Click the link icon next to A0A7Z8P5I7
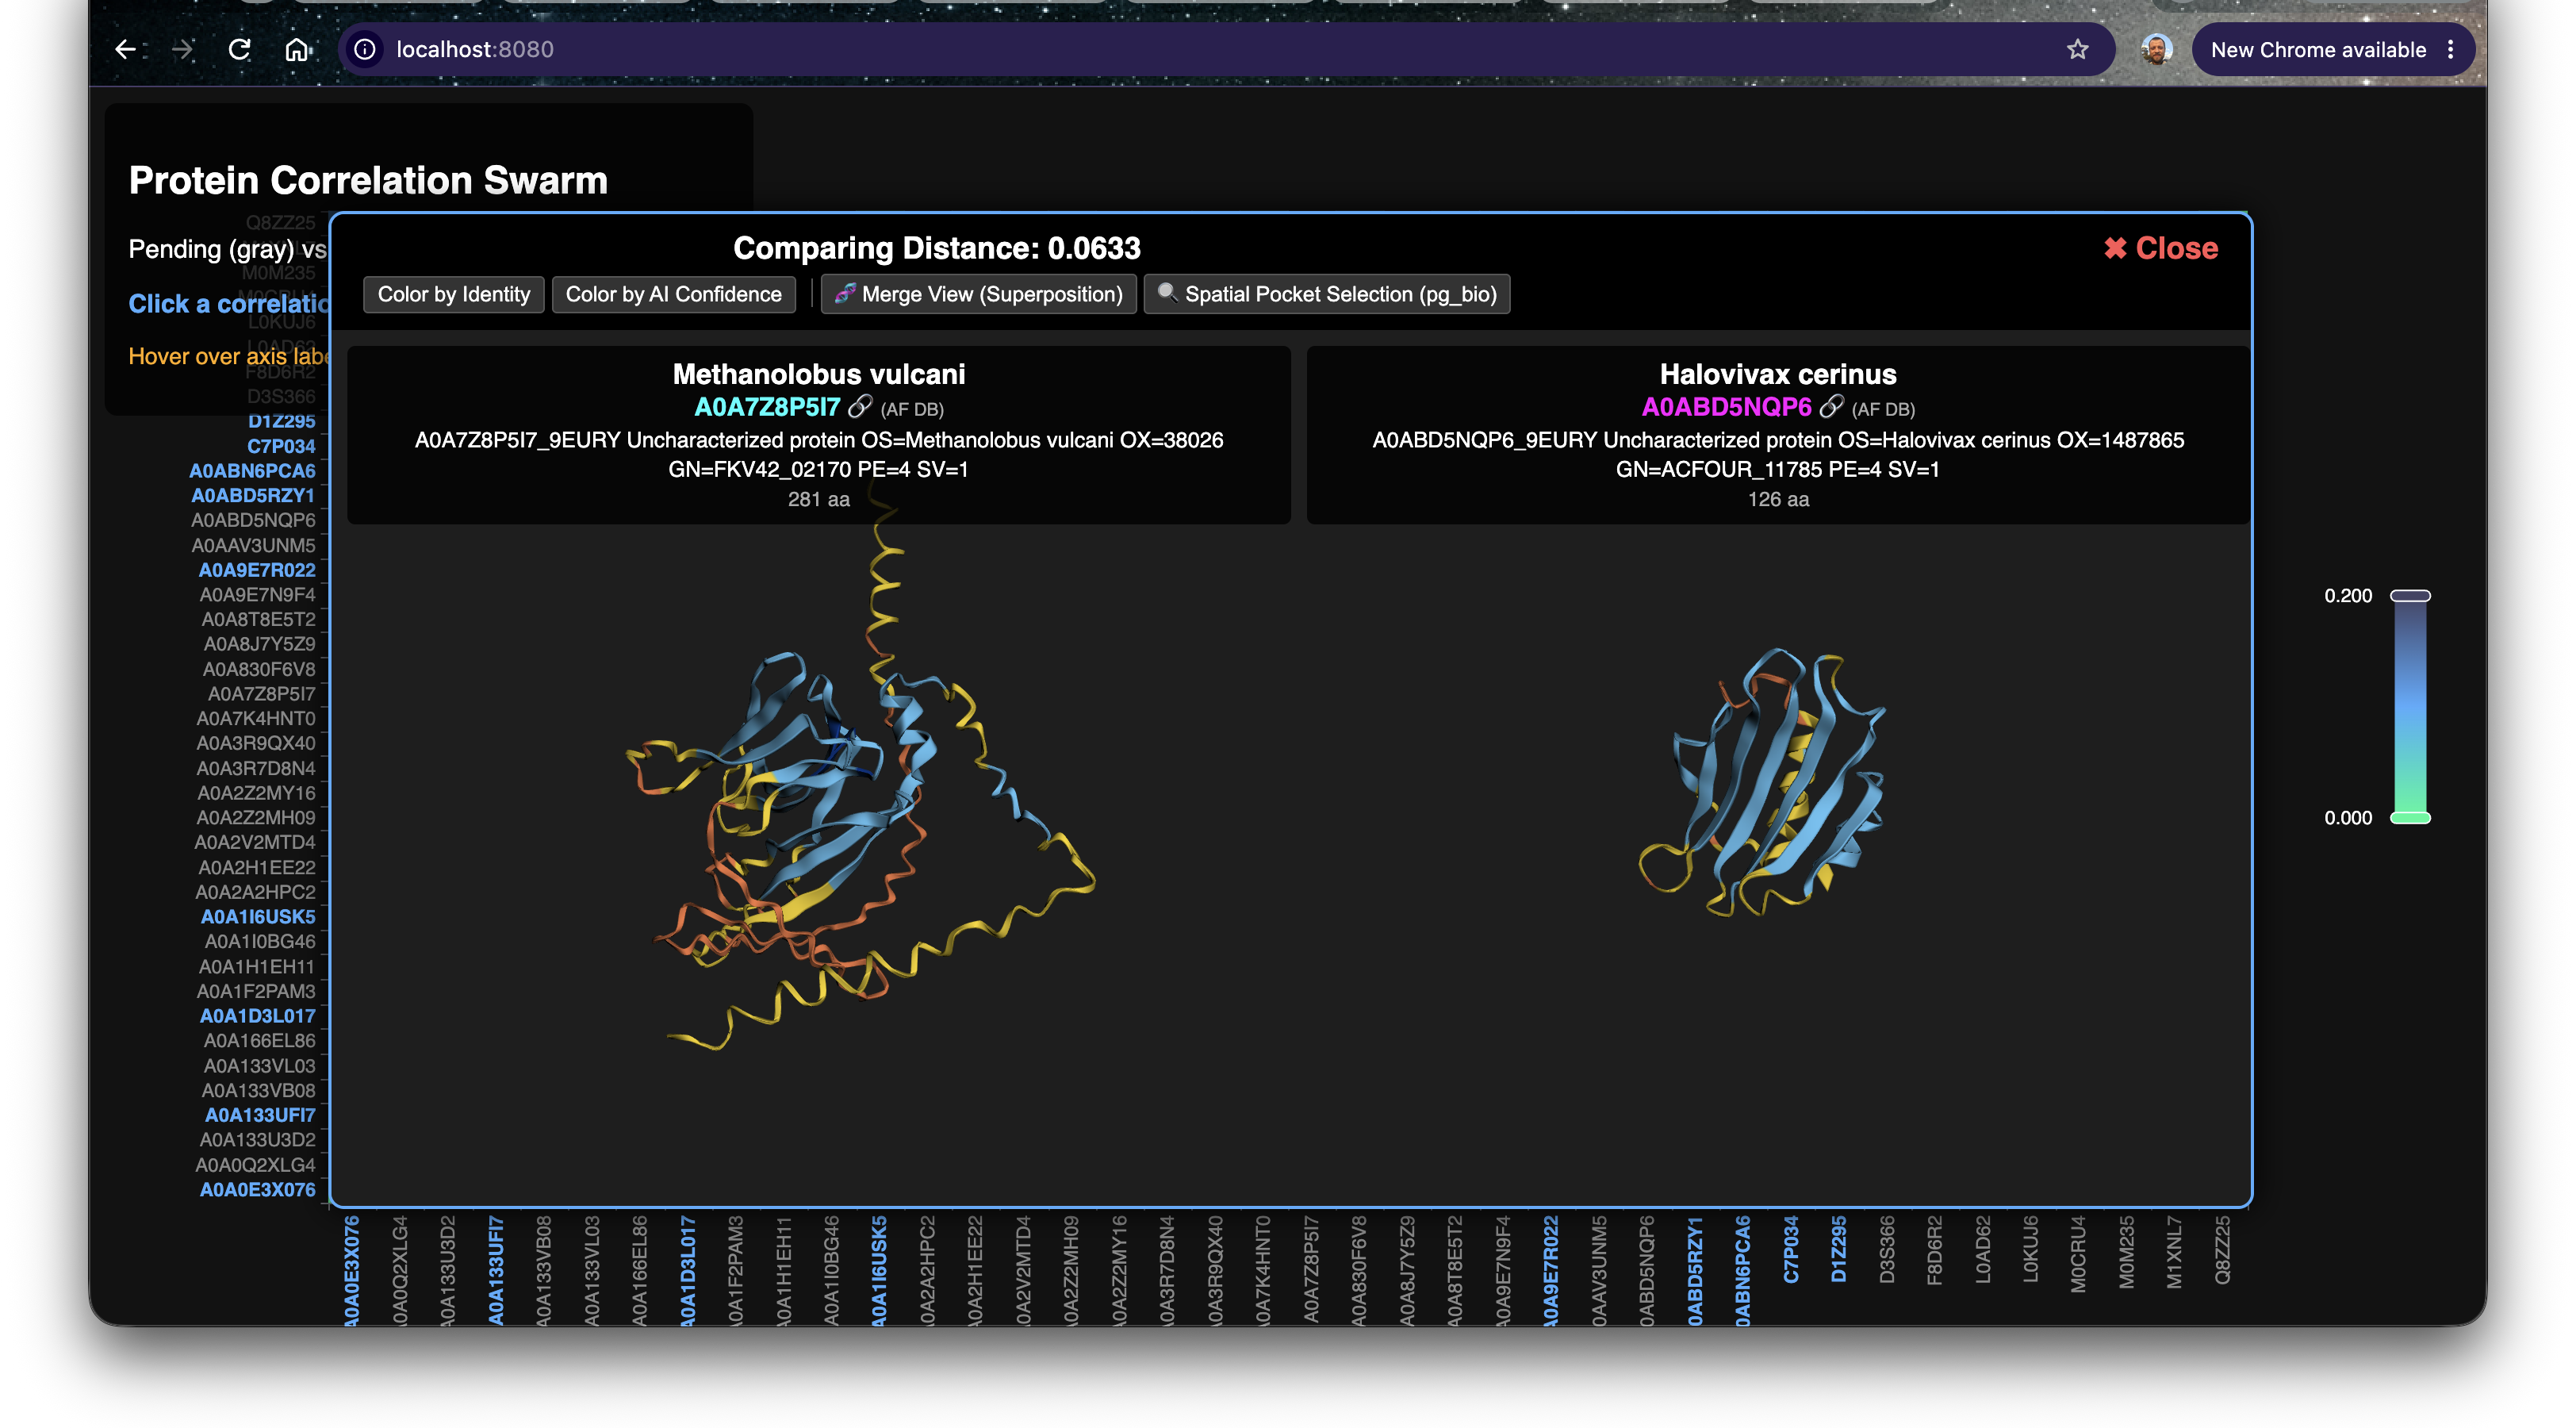Image resolution: width=2576 pixels, height=1428 pixels. pyautogui.click(x=859, y=407)
